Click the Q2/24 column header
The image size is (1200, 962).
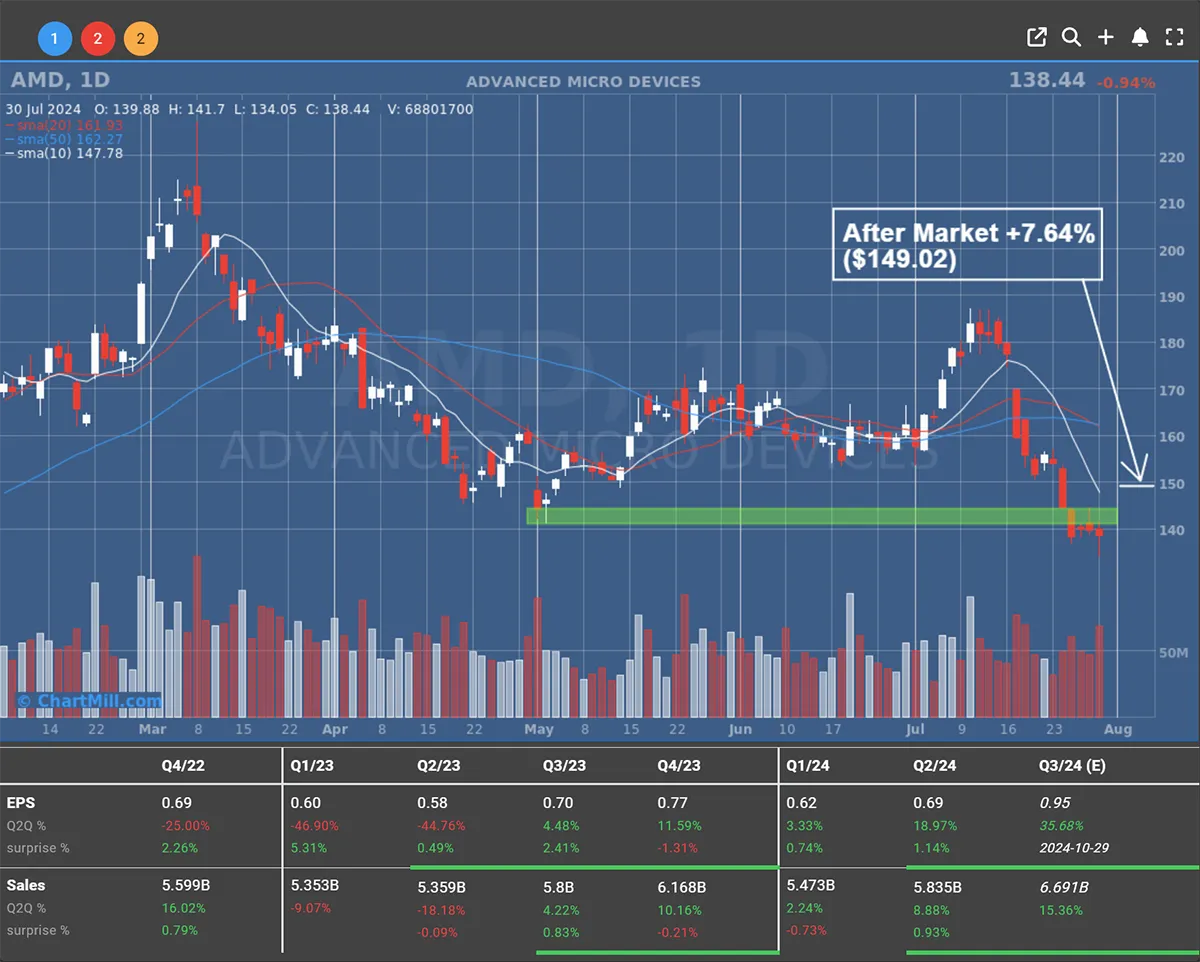[x=934, y=765]
